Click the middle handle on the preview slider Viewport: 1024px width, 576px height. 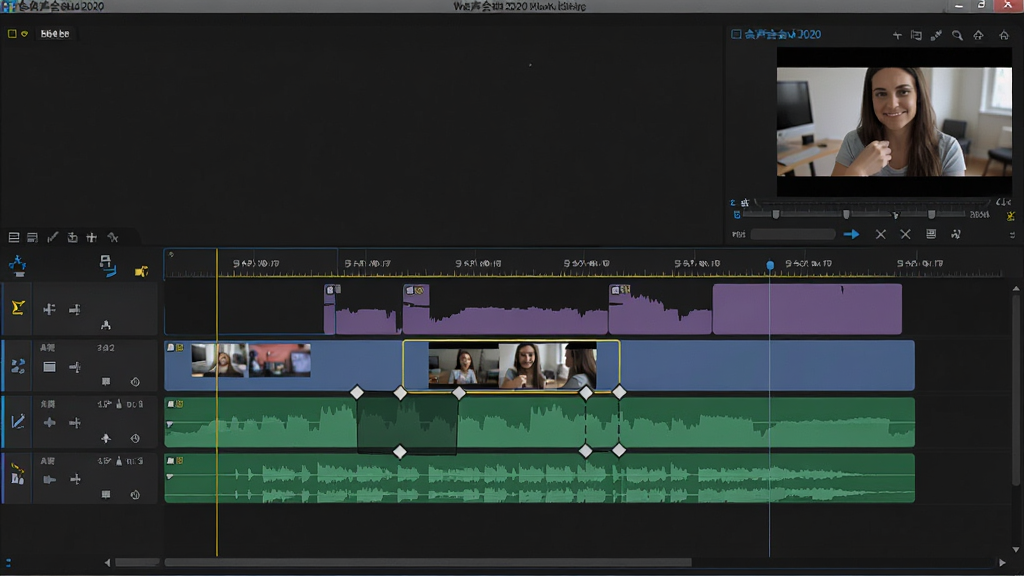846,214
